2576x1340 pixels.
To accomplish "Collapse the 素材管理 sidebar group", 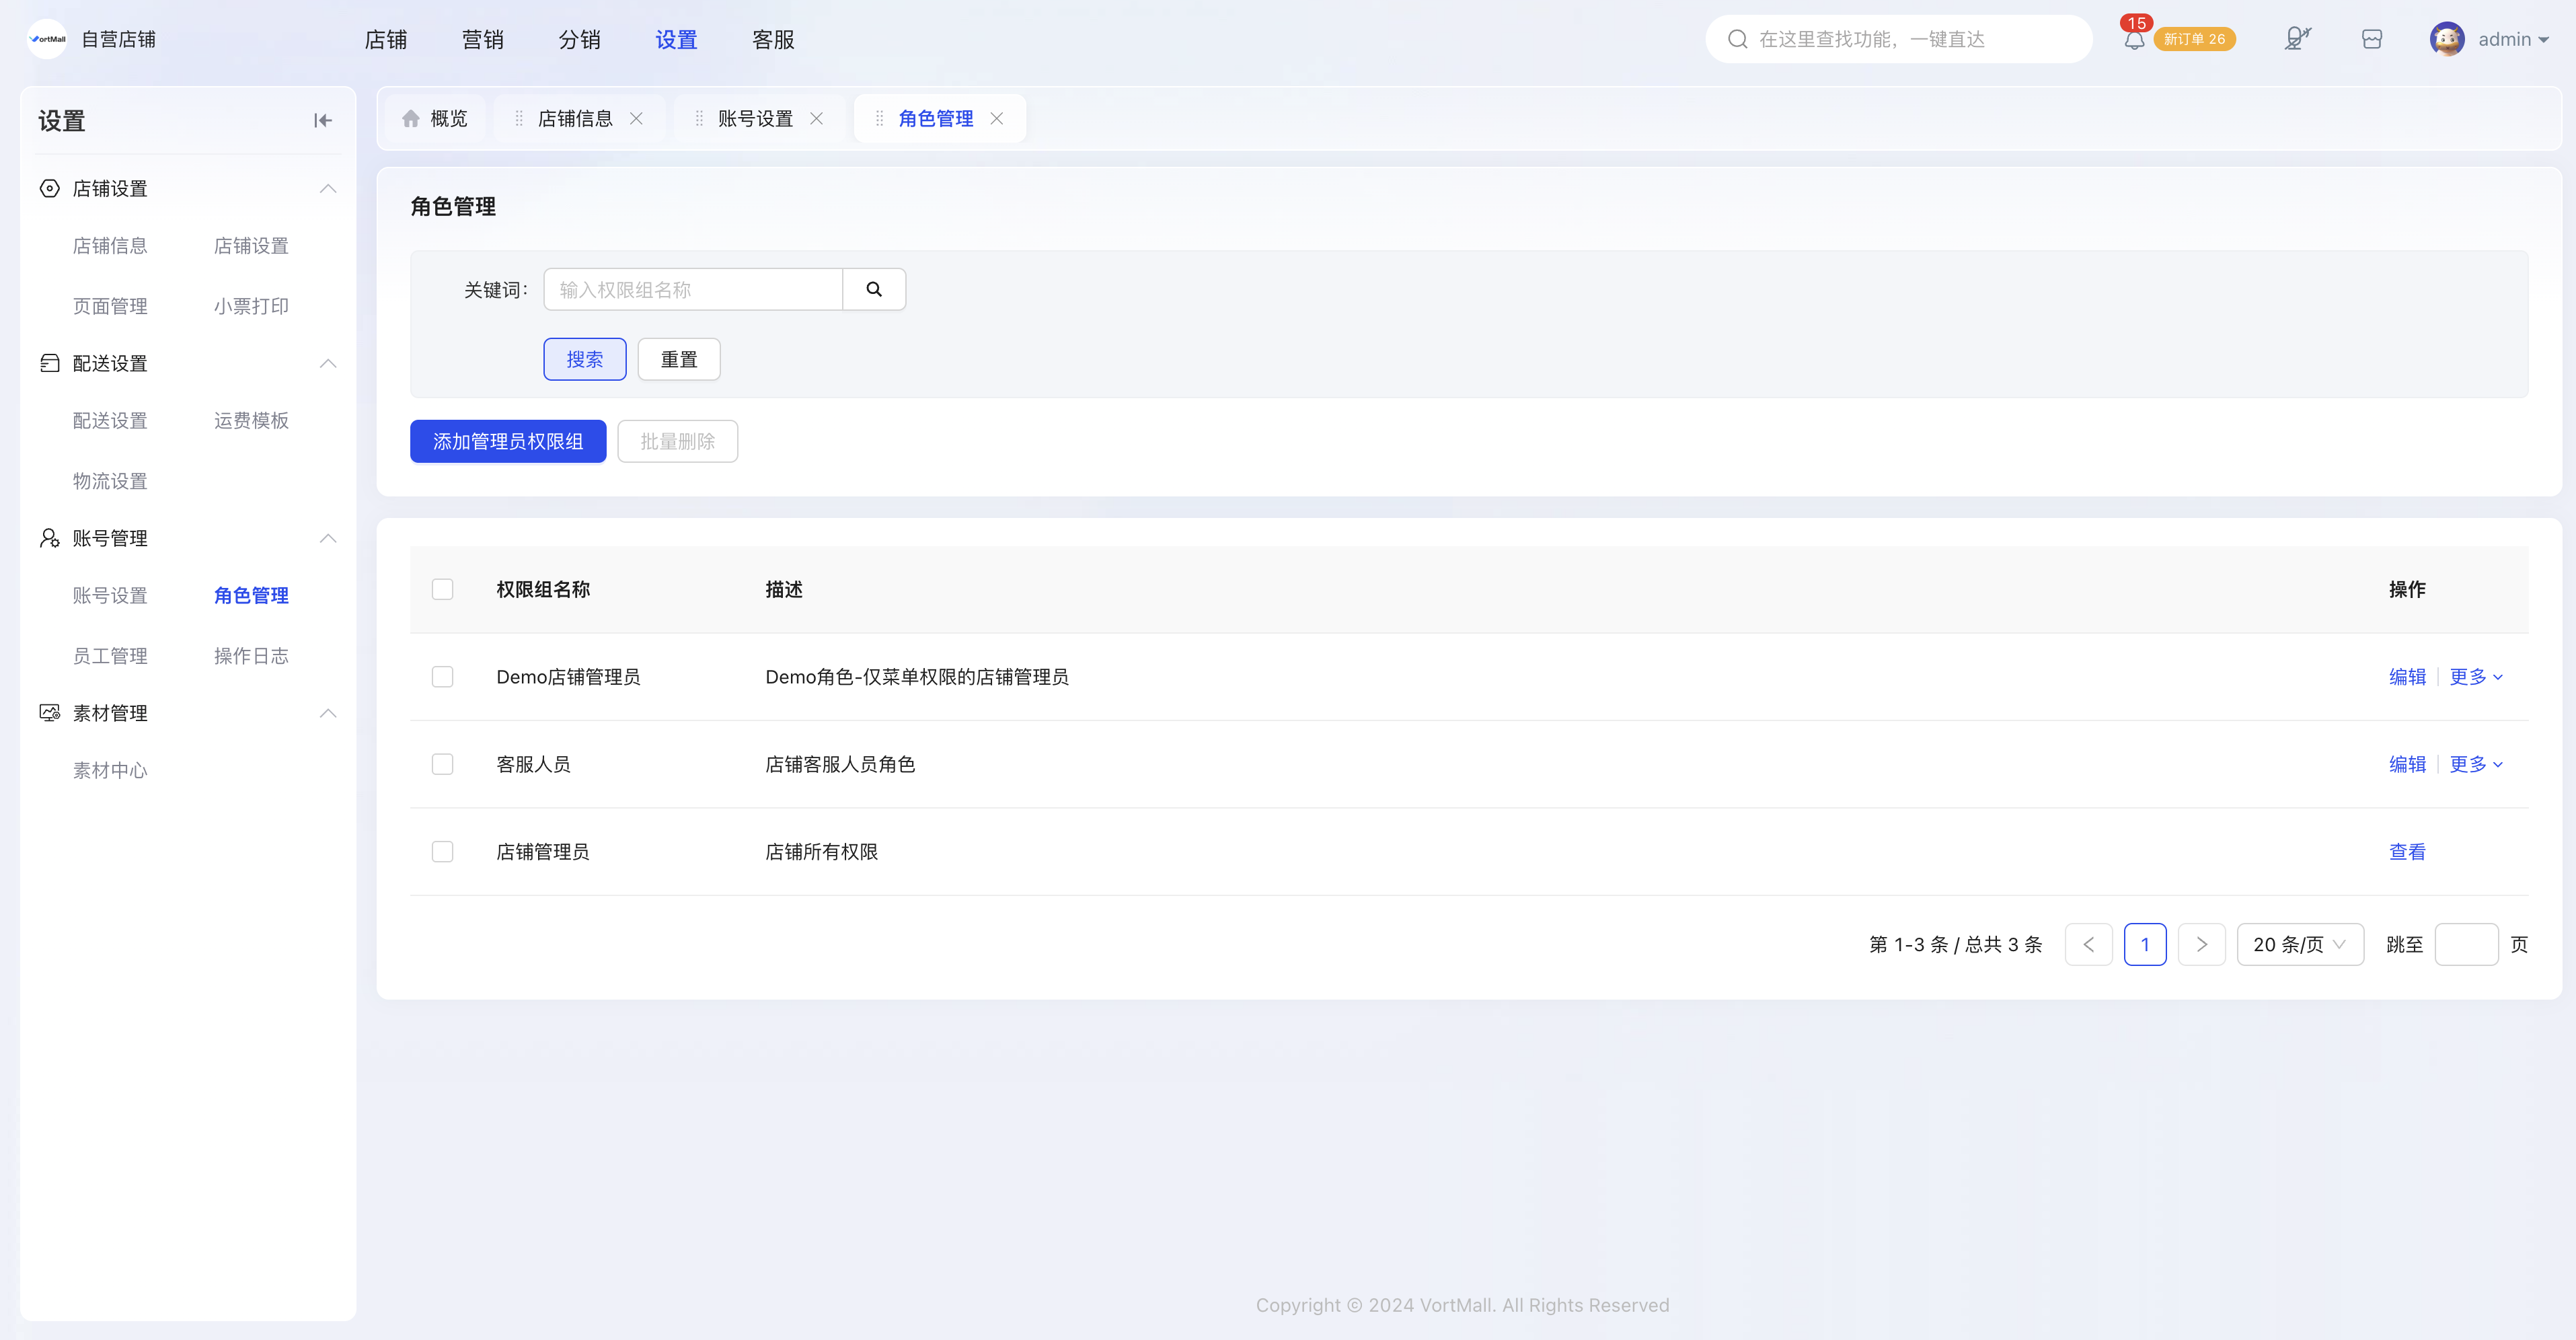I will click(327, 713).
